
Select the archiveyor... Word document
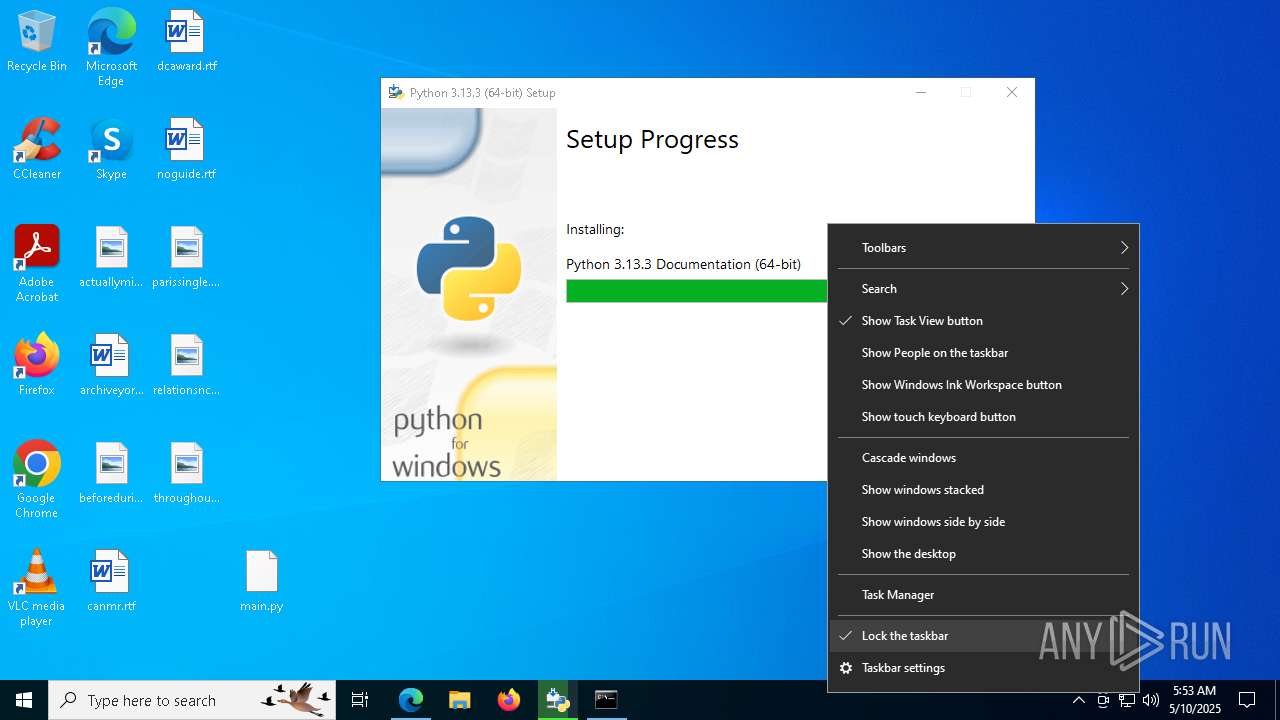tap(111, 365)
